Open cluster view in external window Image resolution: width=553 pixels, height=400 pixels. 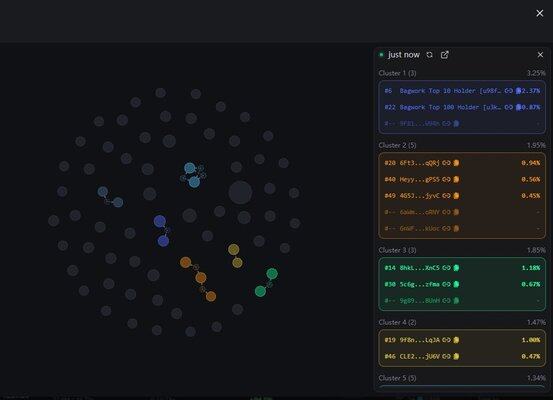tap(445, 55)
